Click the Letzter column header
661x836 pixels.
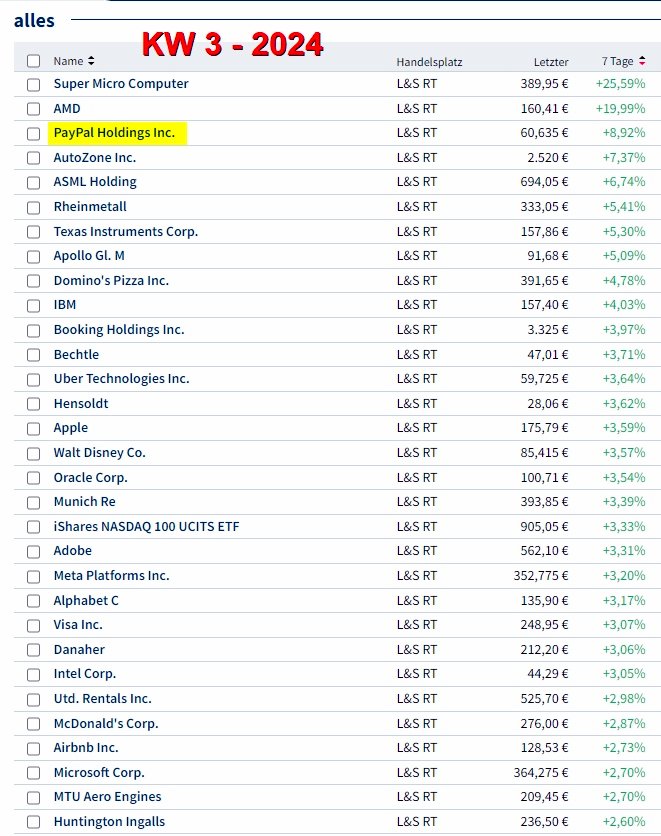point(551,62)
